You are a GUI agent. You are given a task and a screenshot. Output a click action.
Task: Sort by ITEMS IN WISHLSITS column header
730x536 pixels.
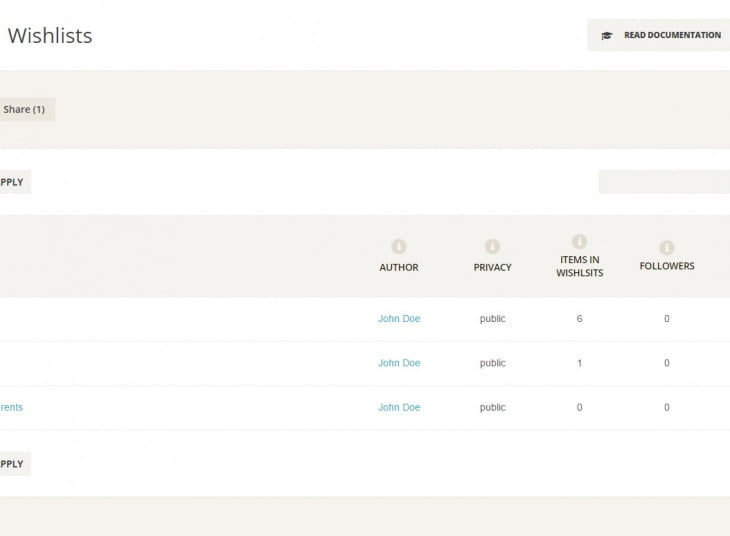[579, 266]
